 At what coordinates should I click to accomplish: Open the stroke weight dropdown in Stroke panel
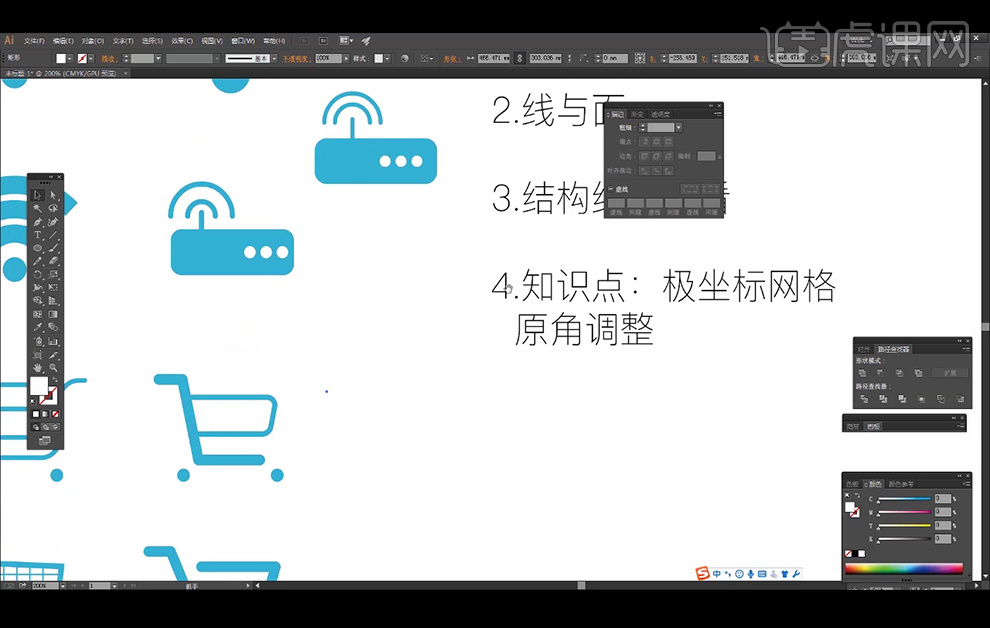pos(678,128)
